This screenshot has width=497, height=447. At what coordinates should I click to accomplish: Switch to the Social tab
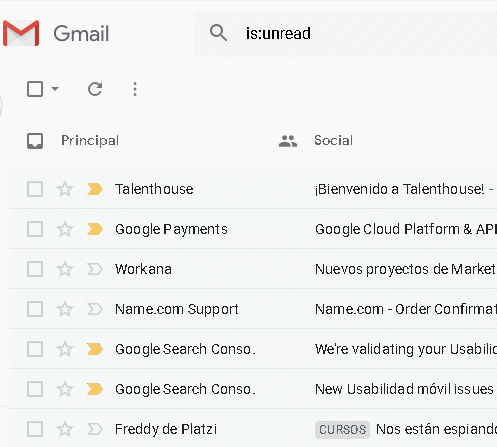click(x=333, y=140)
